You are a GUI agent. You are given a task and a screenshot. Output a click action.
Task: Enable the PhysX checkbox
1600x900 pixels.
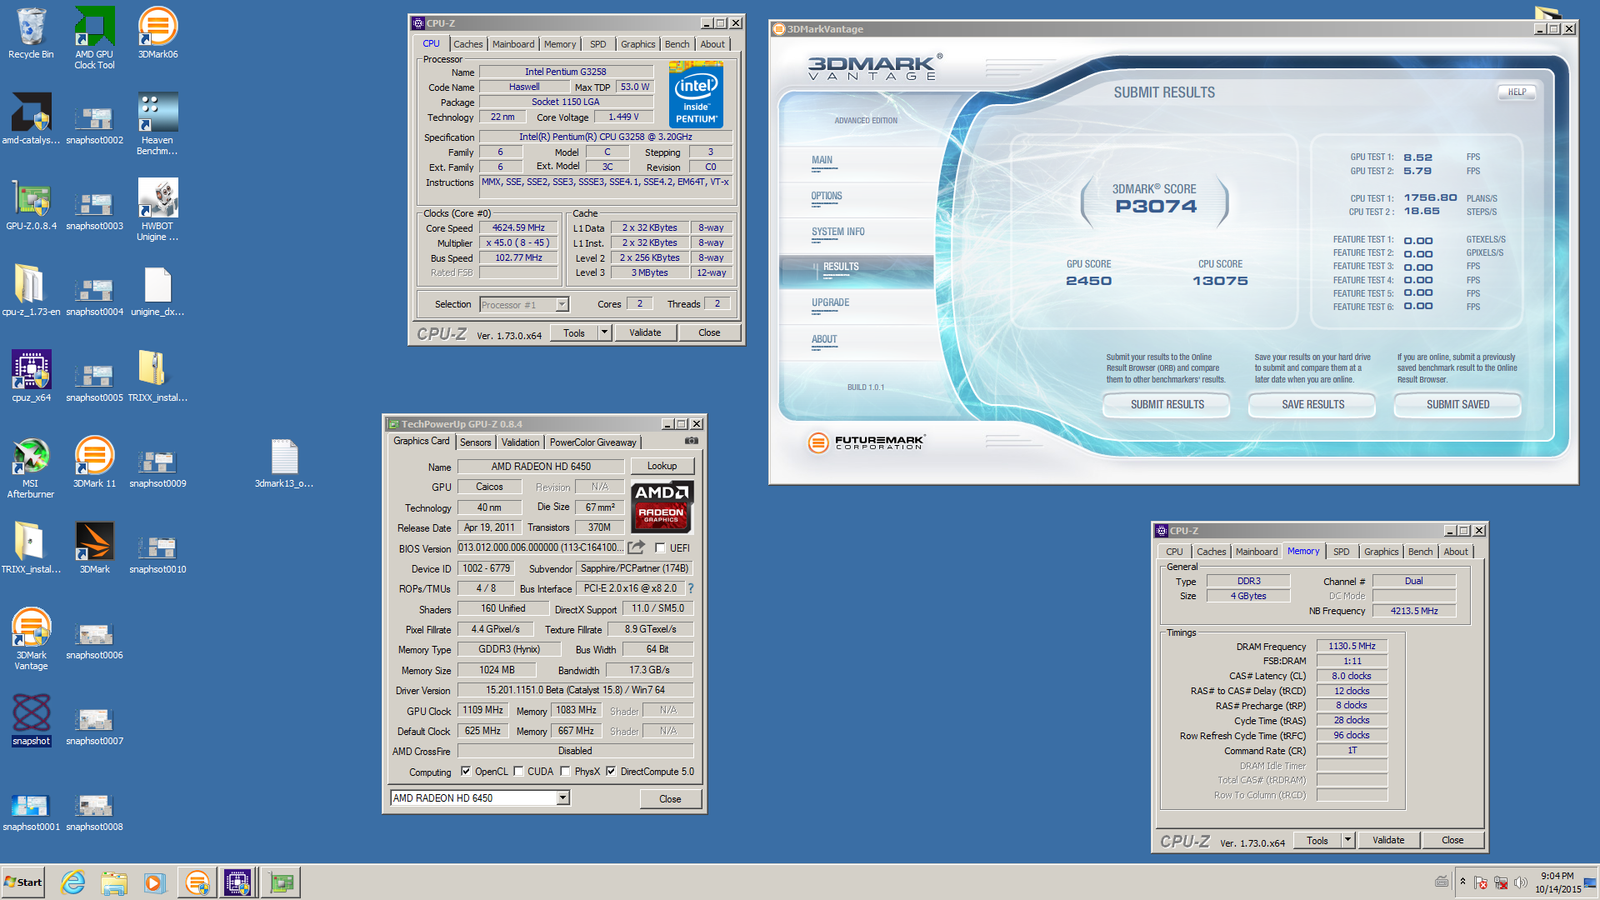click(x=565, y=771)
